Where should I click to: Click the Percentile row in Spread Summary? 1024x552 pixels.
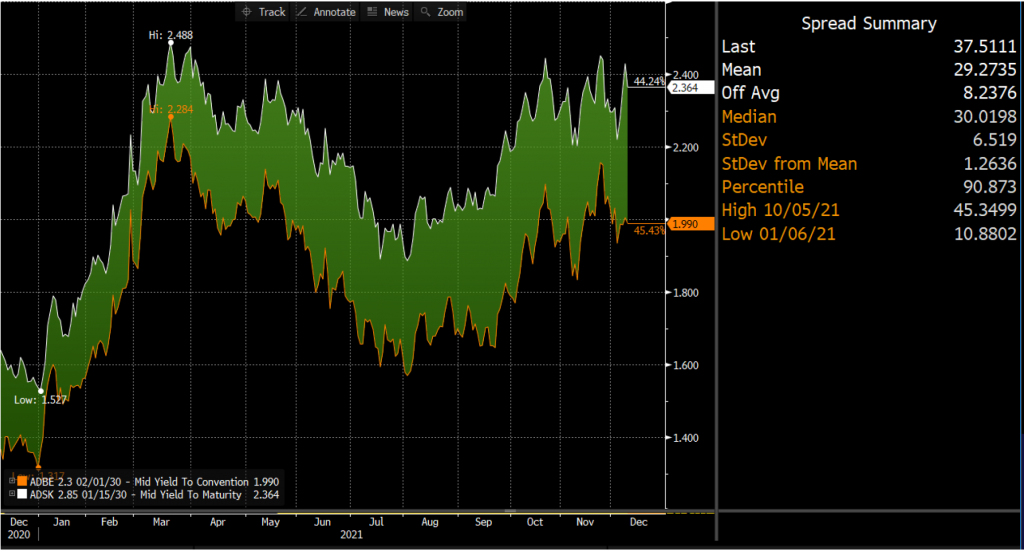pos(869,186)
